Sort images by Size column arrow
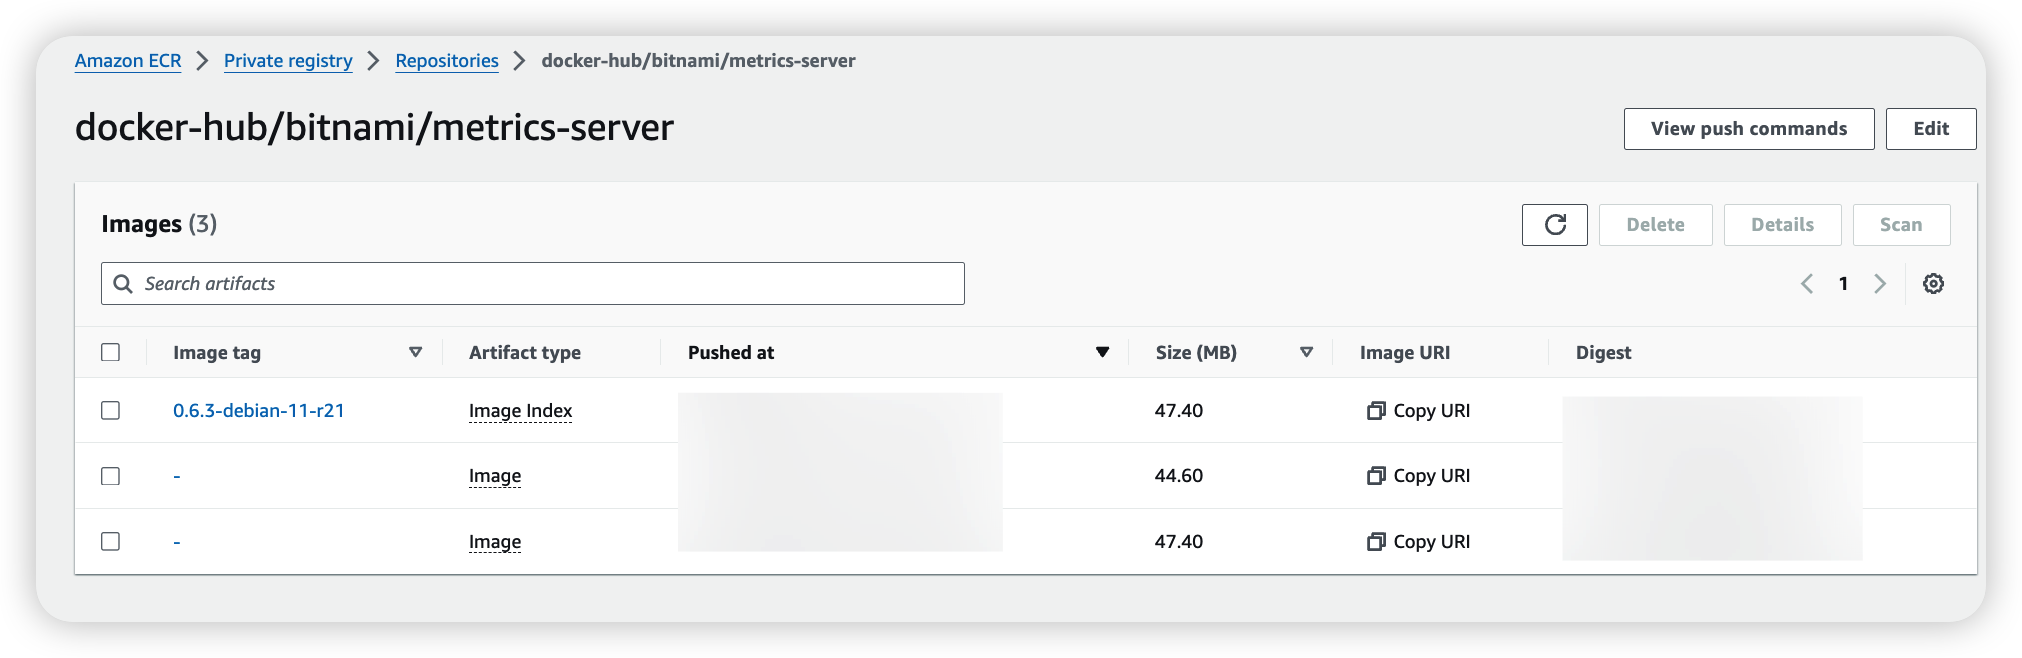The width and height of the screenshot is (2022, 658). (1306, 352)
